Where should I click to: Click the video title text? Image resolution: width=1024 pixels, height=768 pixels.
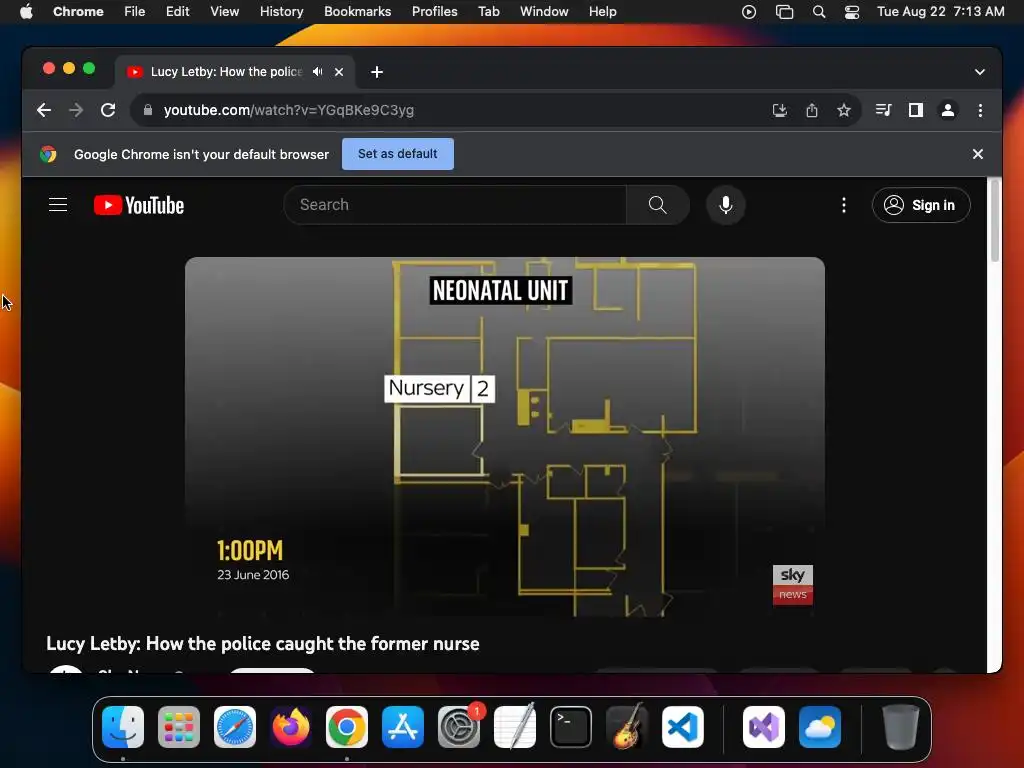263,644
